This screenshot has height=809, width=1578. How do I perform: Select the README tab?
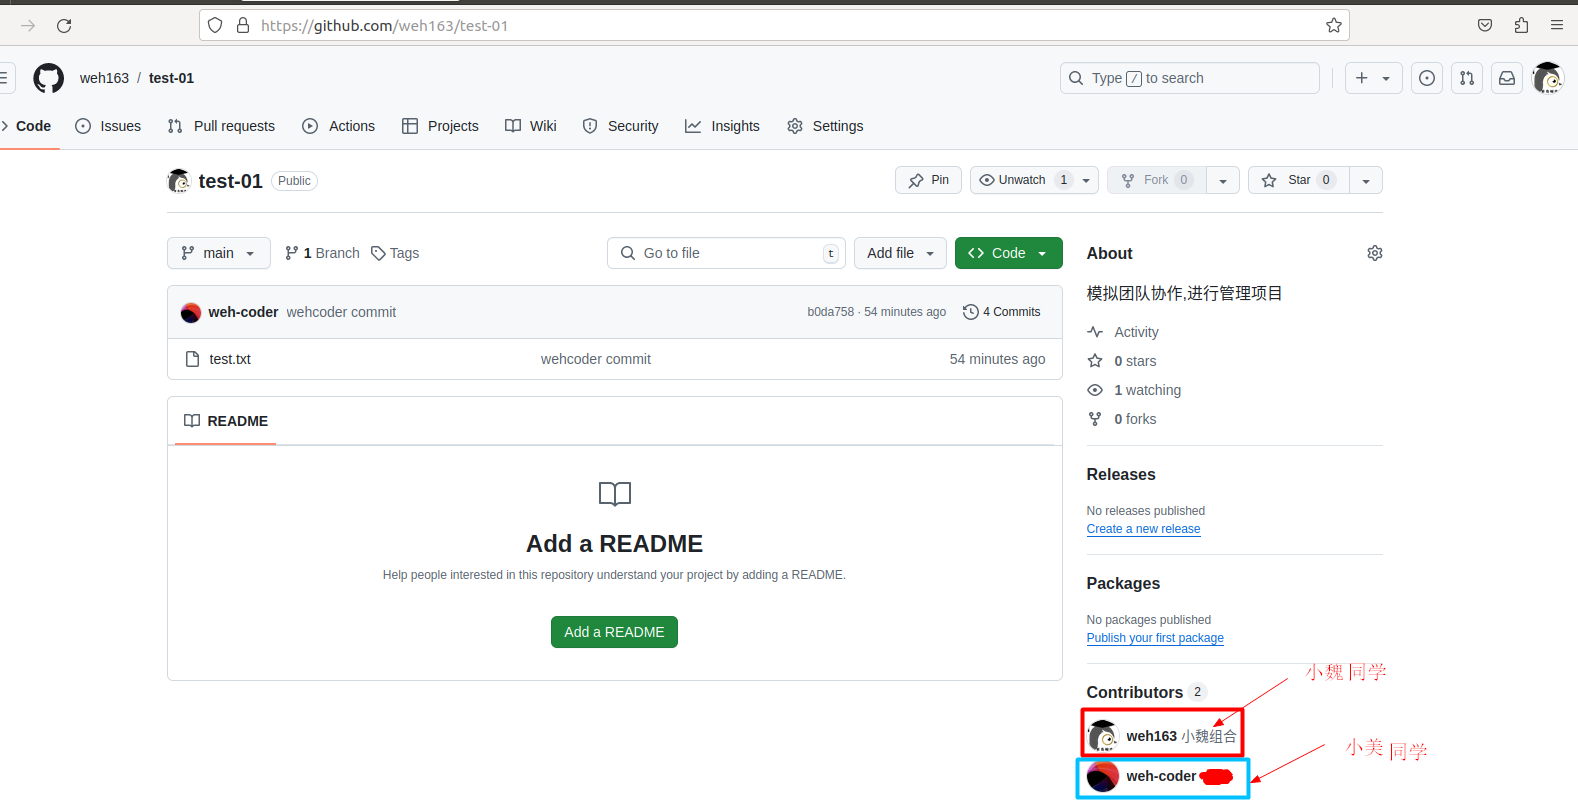[226, 421]
